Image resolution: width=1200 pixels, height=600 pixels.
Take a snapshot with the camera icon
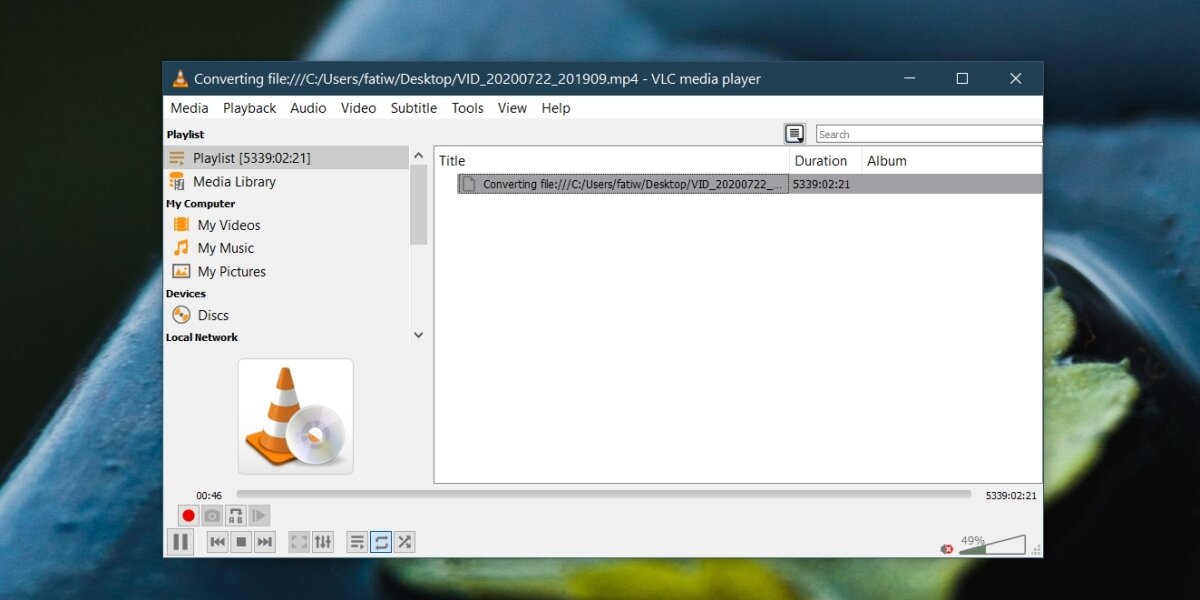click(212, 516)
